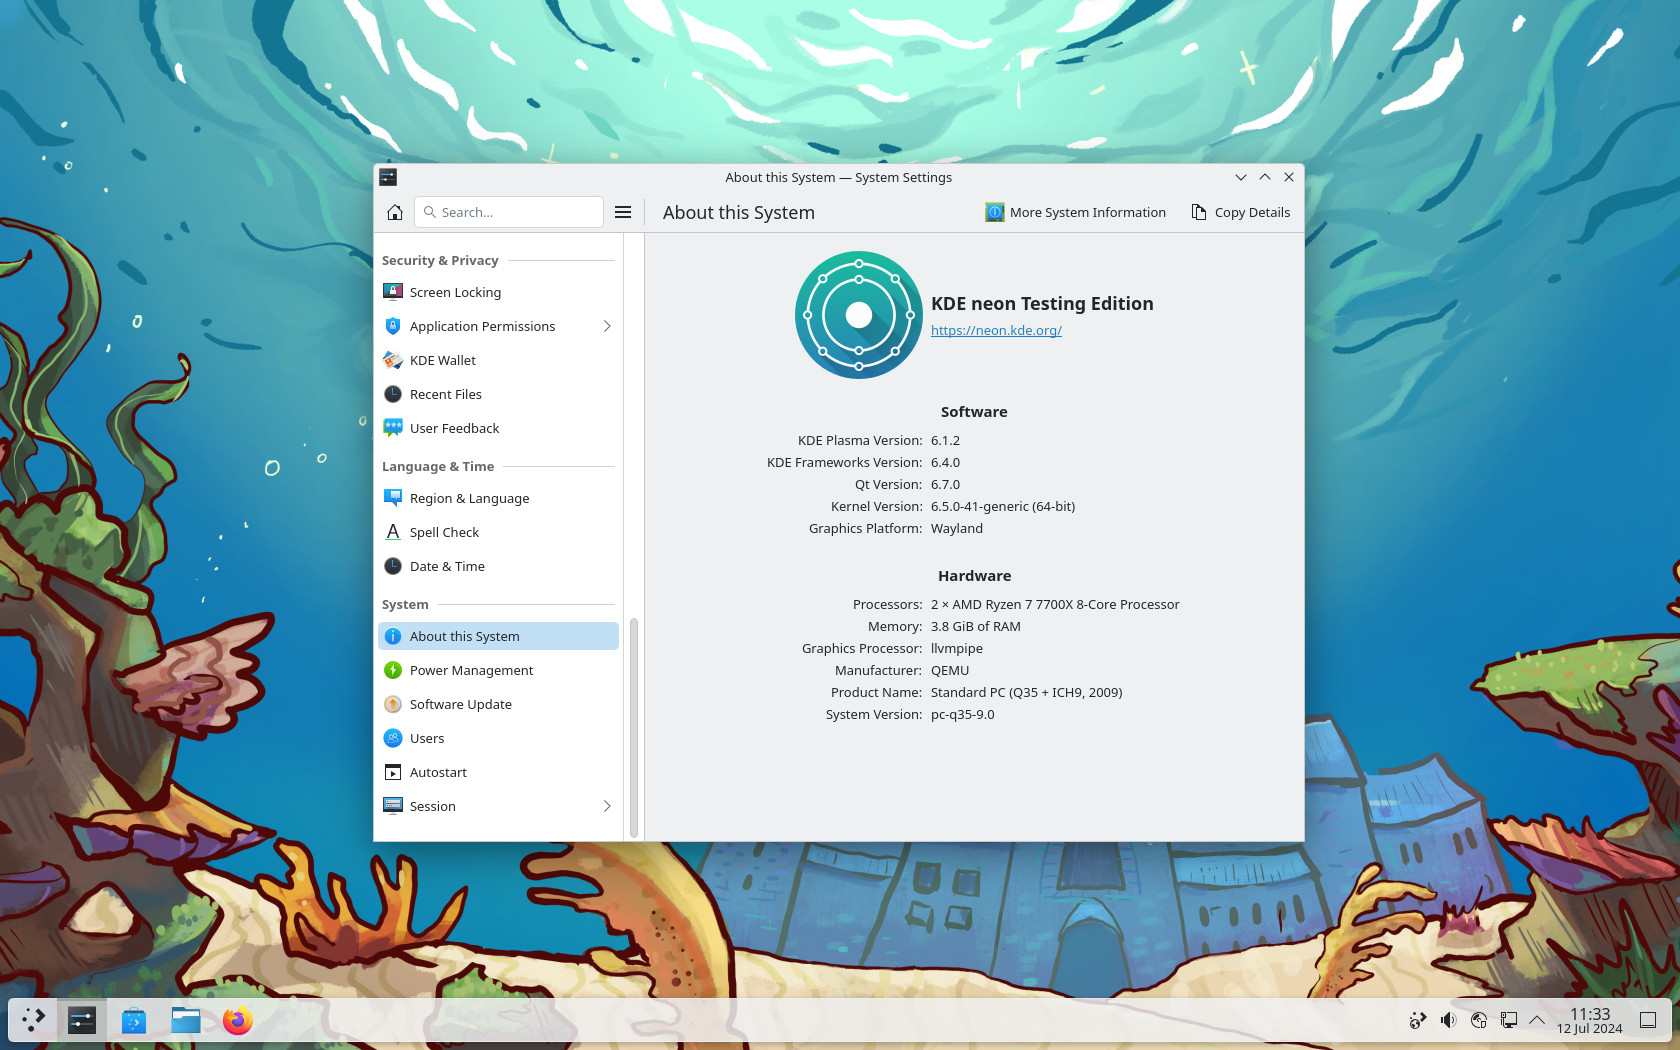Open the hamburger menu beside the search field
Viewport: 1680px width, 1050px height.
click(x=623, y=212)
